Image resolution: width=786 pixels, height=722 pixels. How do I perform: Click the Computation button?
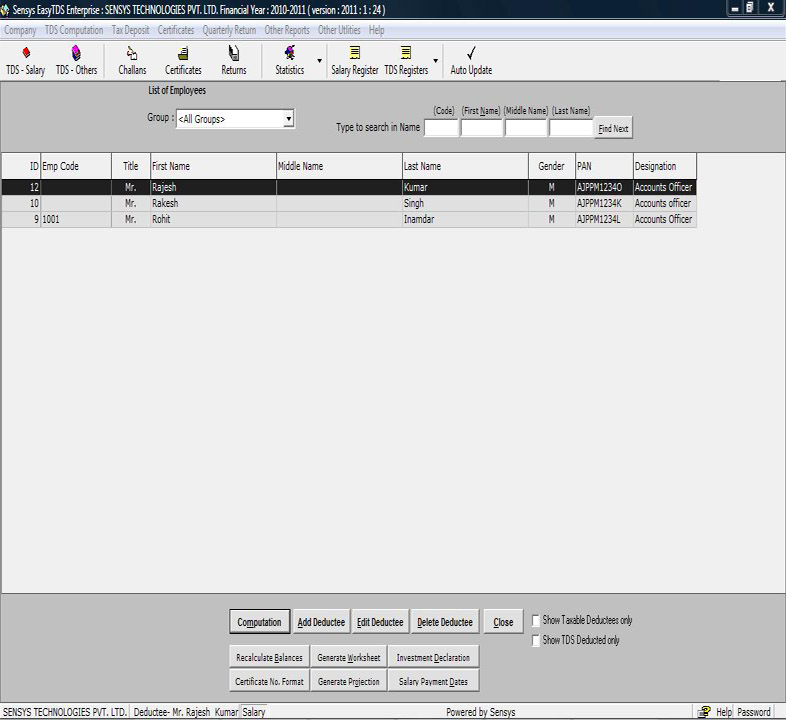pos(260,622)
